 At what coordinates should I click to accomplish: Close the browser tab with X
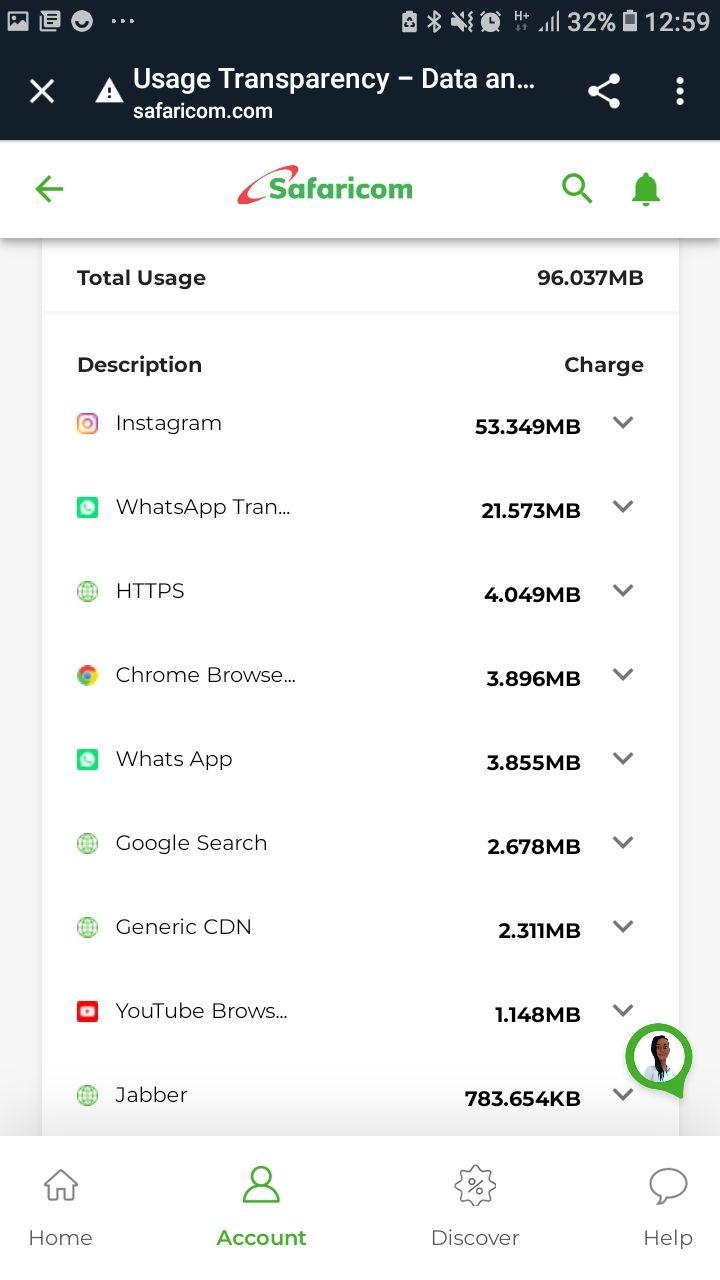coord(42,92)
